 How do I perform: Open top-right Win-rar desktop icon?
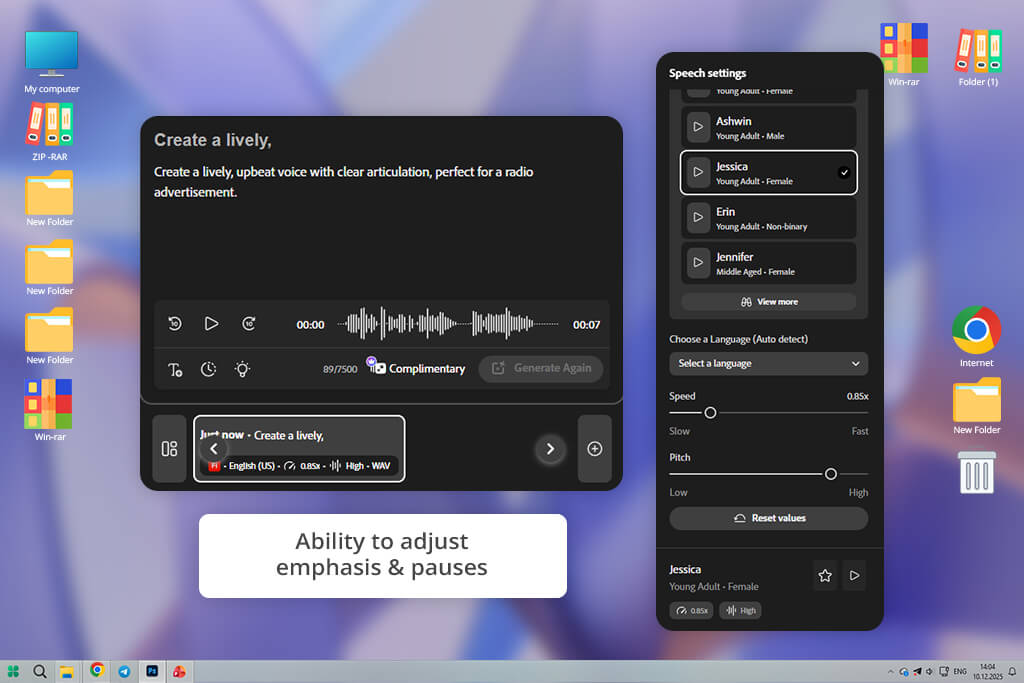(904, 55)
